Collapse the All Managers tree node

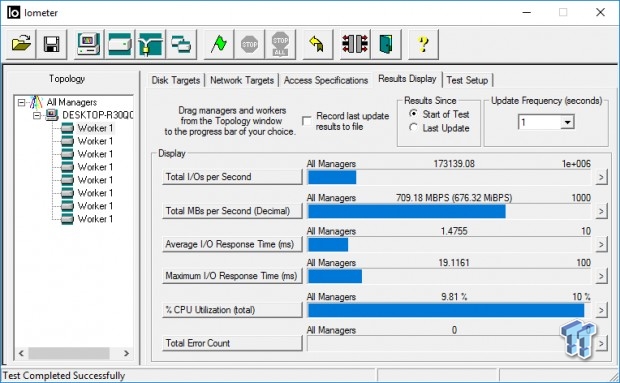coord(21,103)
